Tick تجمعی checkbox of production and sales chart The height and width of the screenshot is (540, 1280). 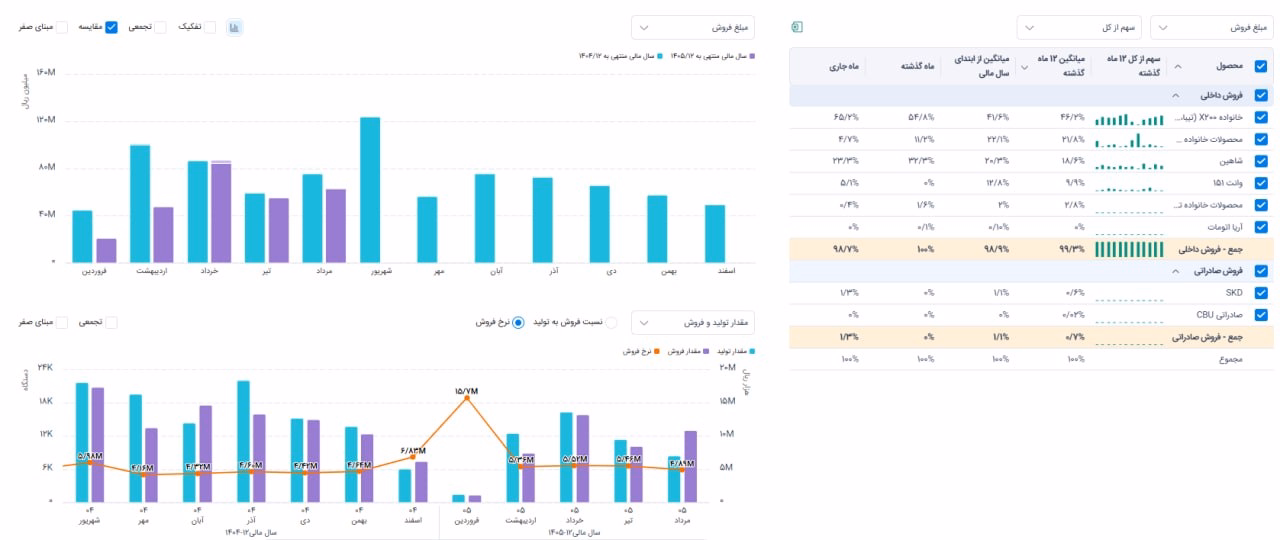[111, 322]
